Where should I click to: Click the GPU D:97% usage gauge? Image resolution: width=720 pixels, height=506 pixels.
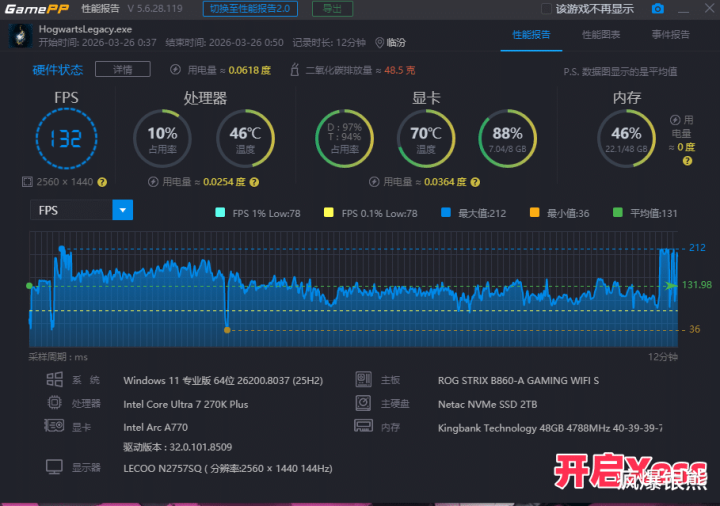[344, 138]
